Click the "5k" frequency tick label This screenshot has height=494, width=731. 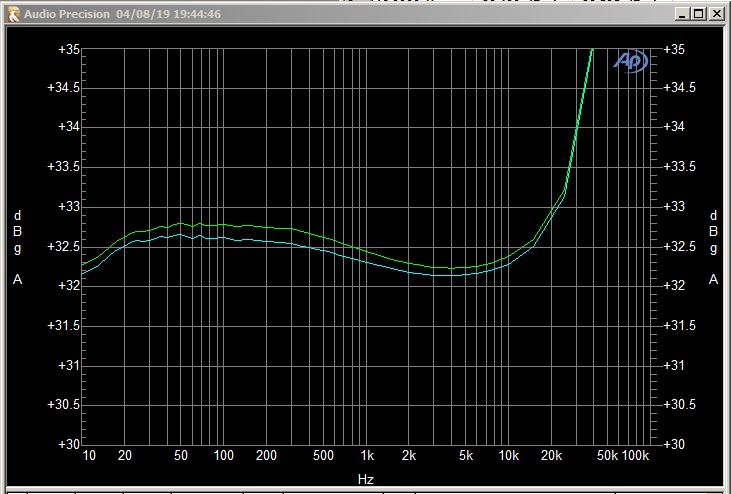pyautogui.click(x=466, y=455)
